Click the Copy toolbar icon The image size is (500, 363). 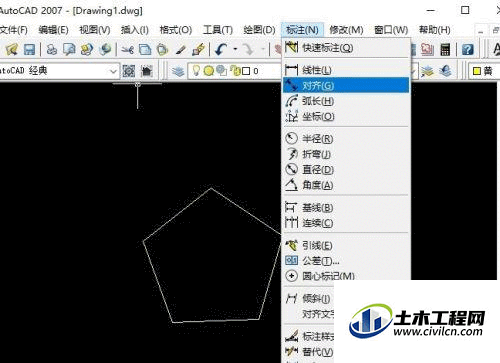(145, 49)
